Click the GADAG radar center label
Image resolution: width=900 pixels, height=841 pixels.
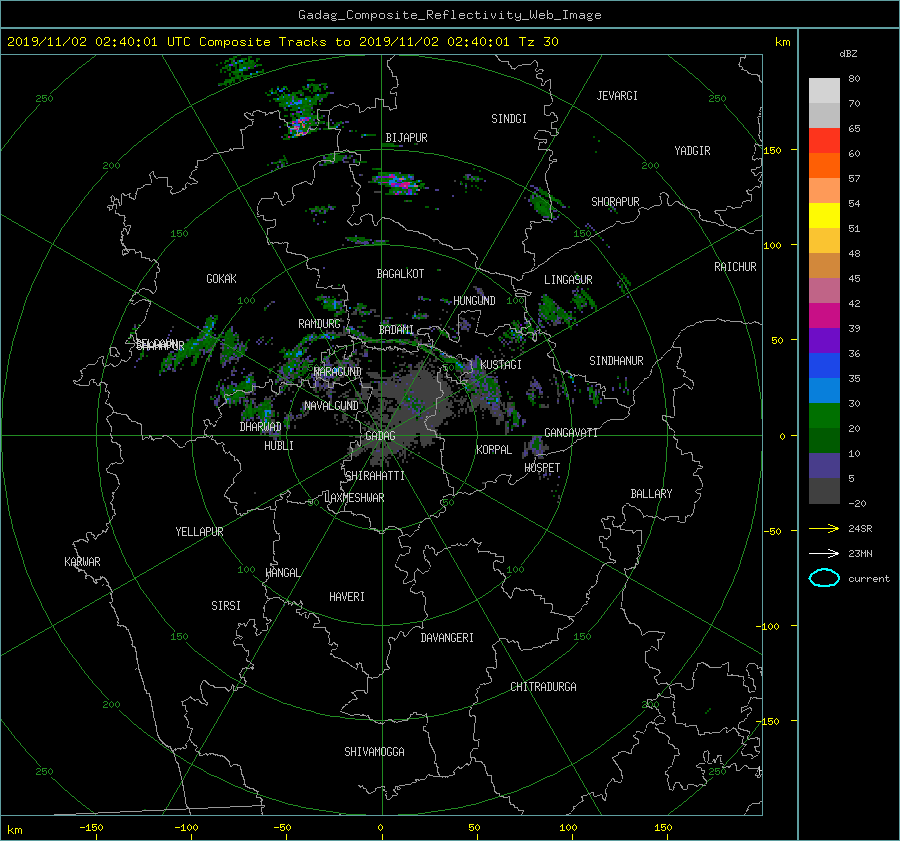[x=380, y=436]
